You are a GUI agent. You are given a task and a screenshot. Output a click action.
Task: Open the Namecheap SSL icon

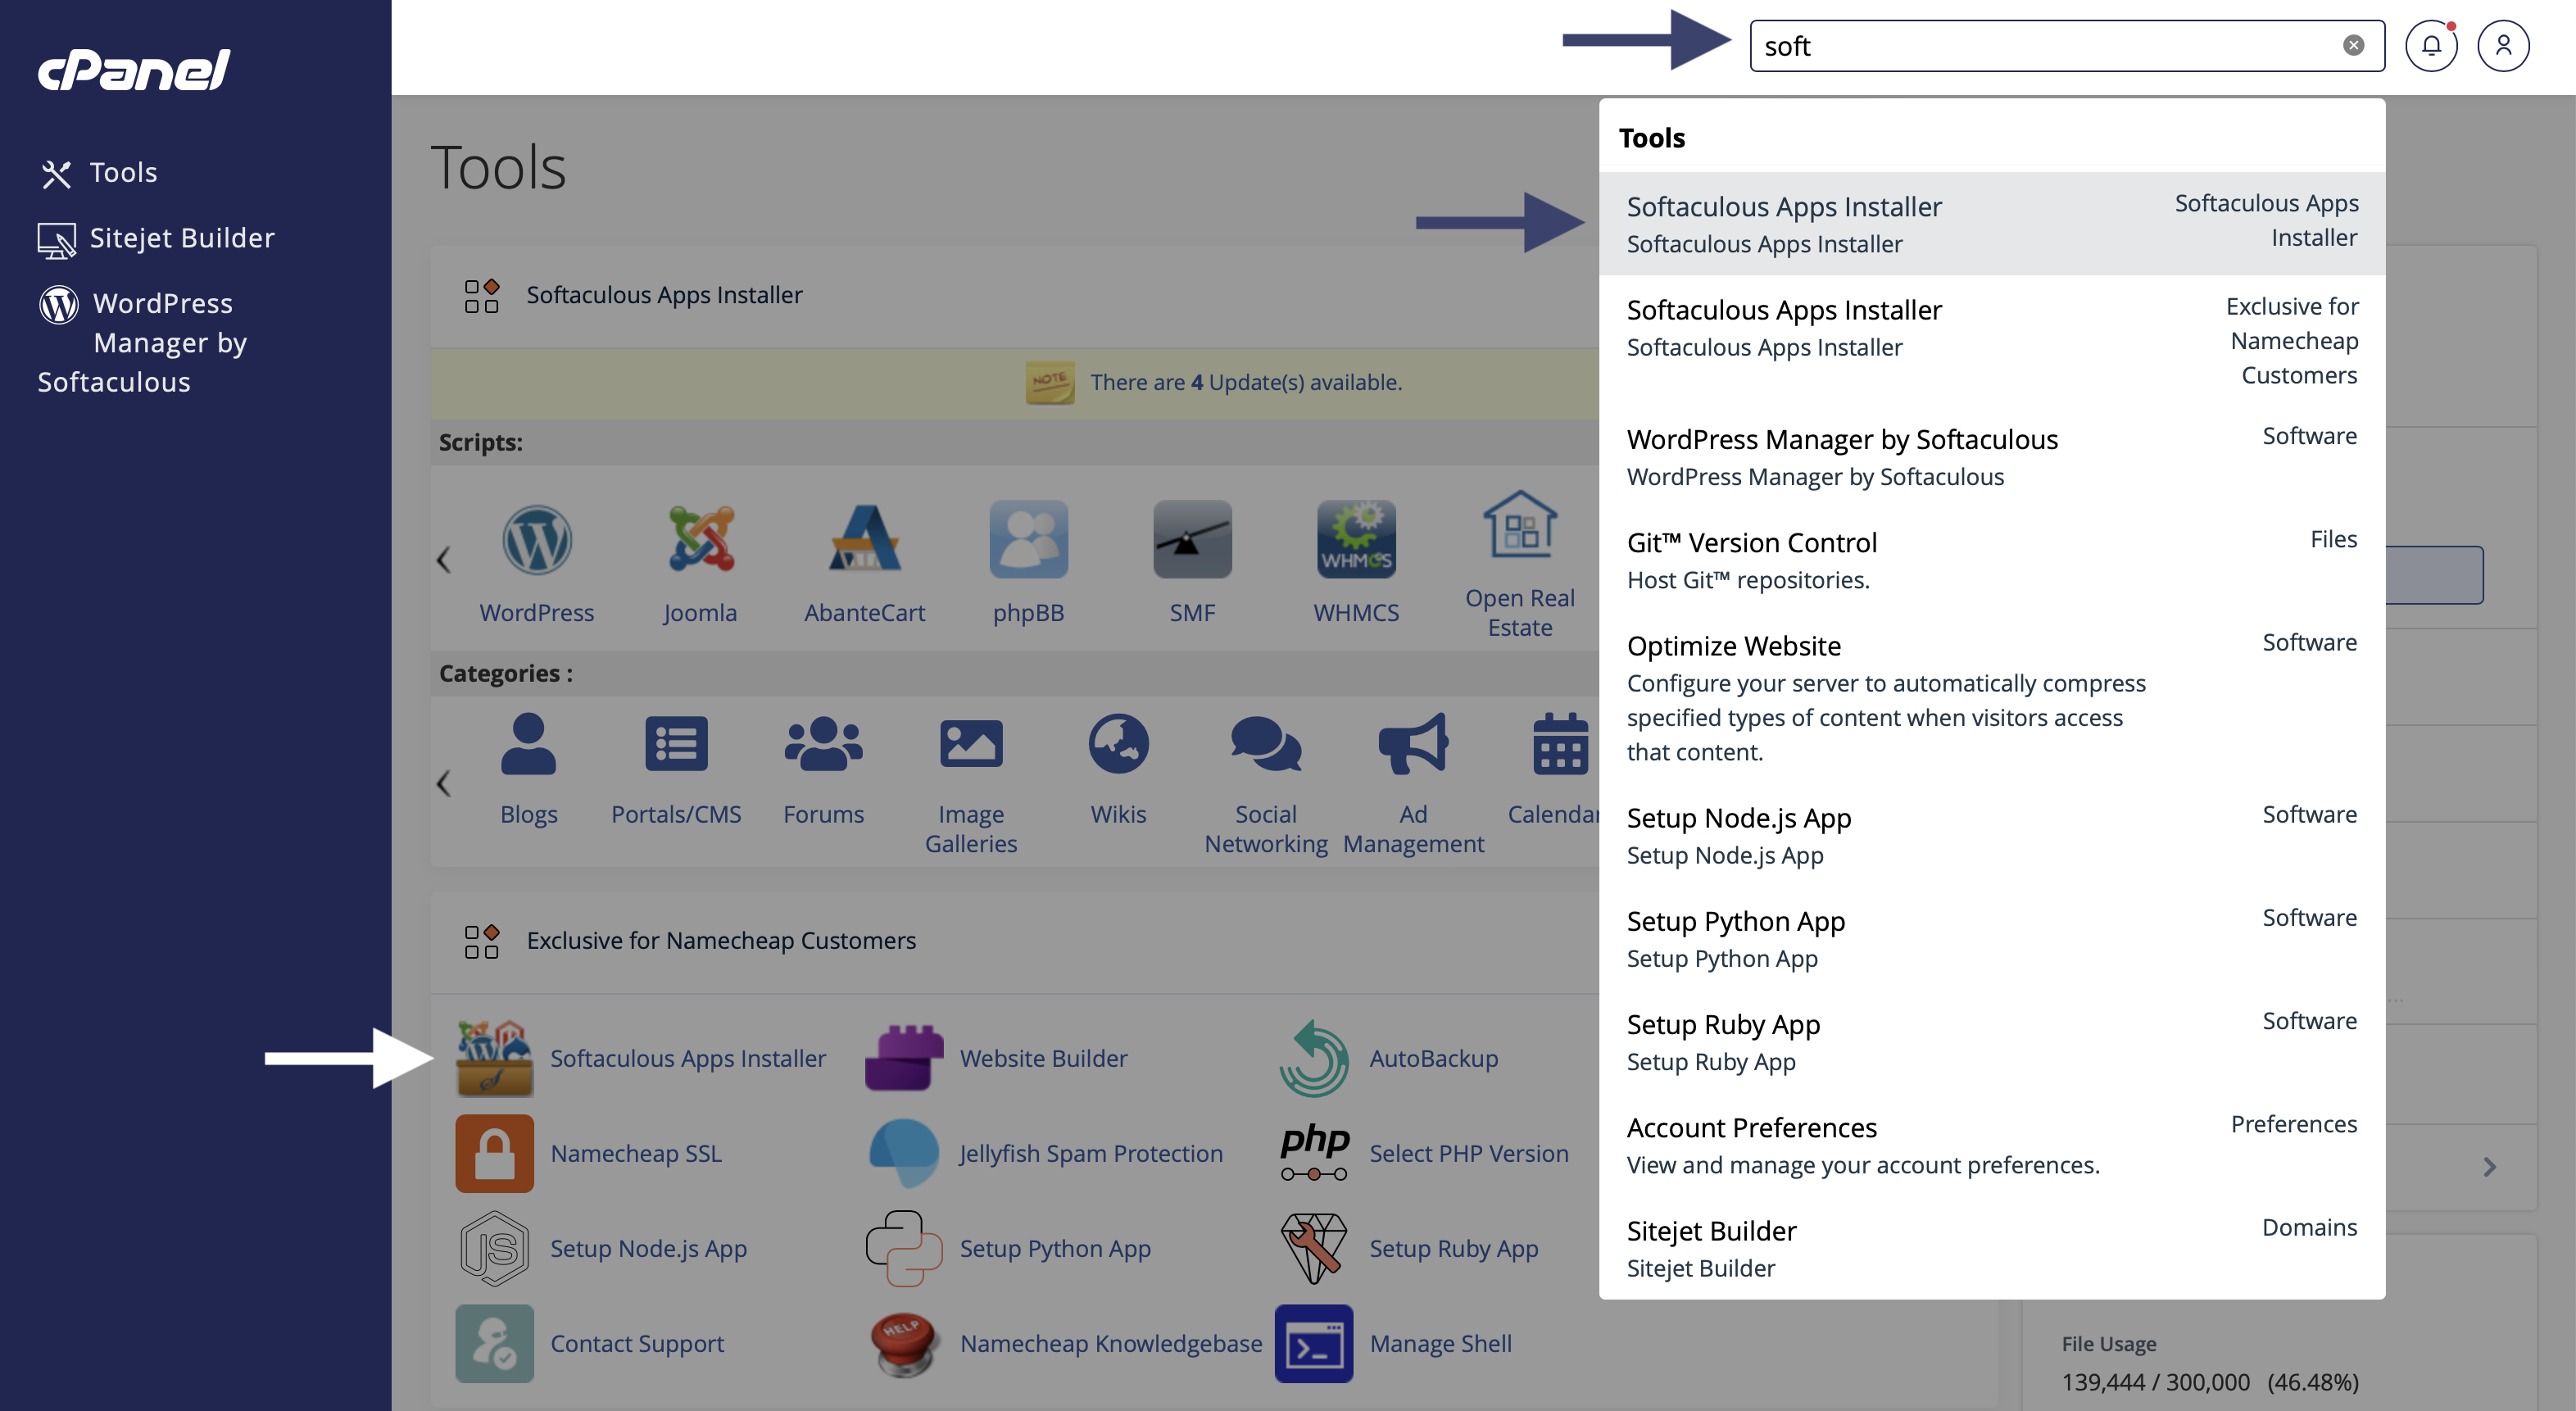tap(494, 1154)
